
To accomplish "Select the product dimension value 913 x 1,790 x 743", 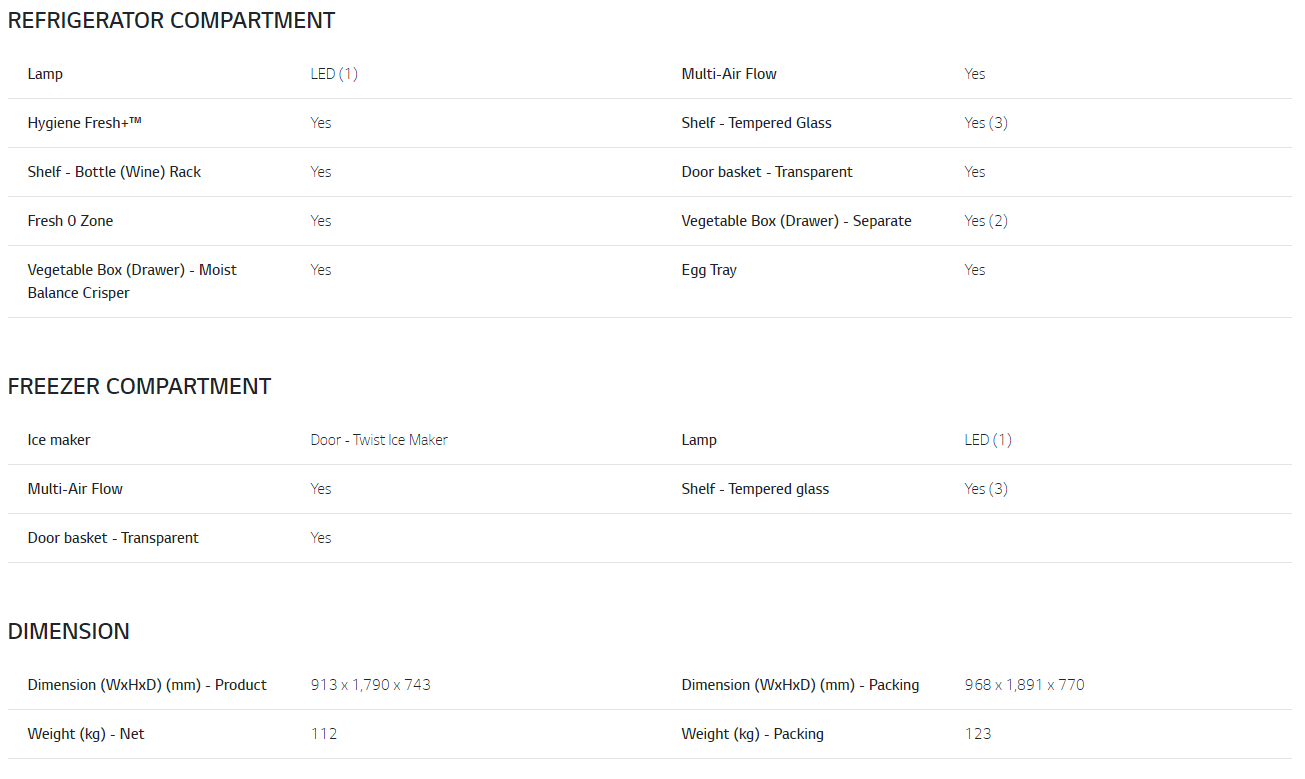I will (370, 685).
